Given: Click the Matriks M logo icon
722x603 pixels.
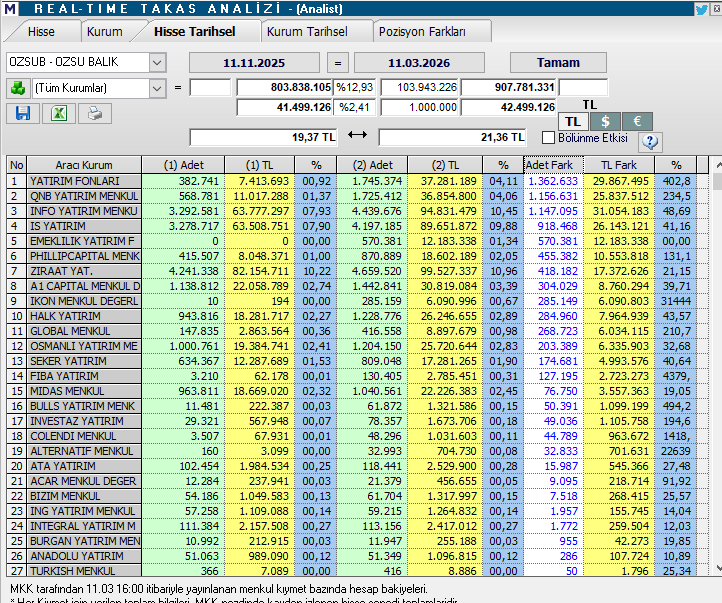Looking at the screenshot, I should pos(9,8).
